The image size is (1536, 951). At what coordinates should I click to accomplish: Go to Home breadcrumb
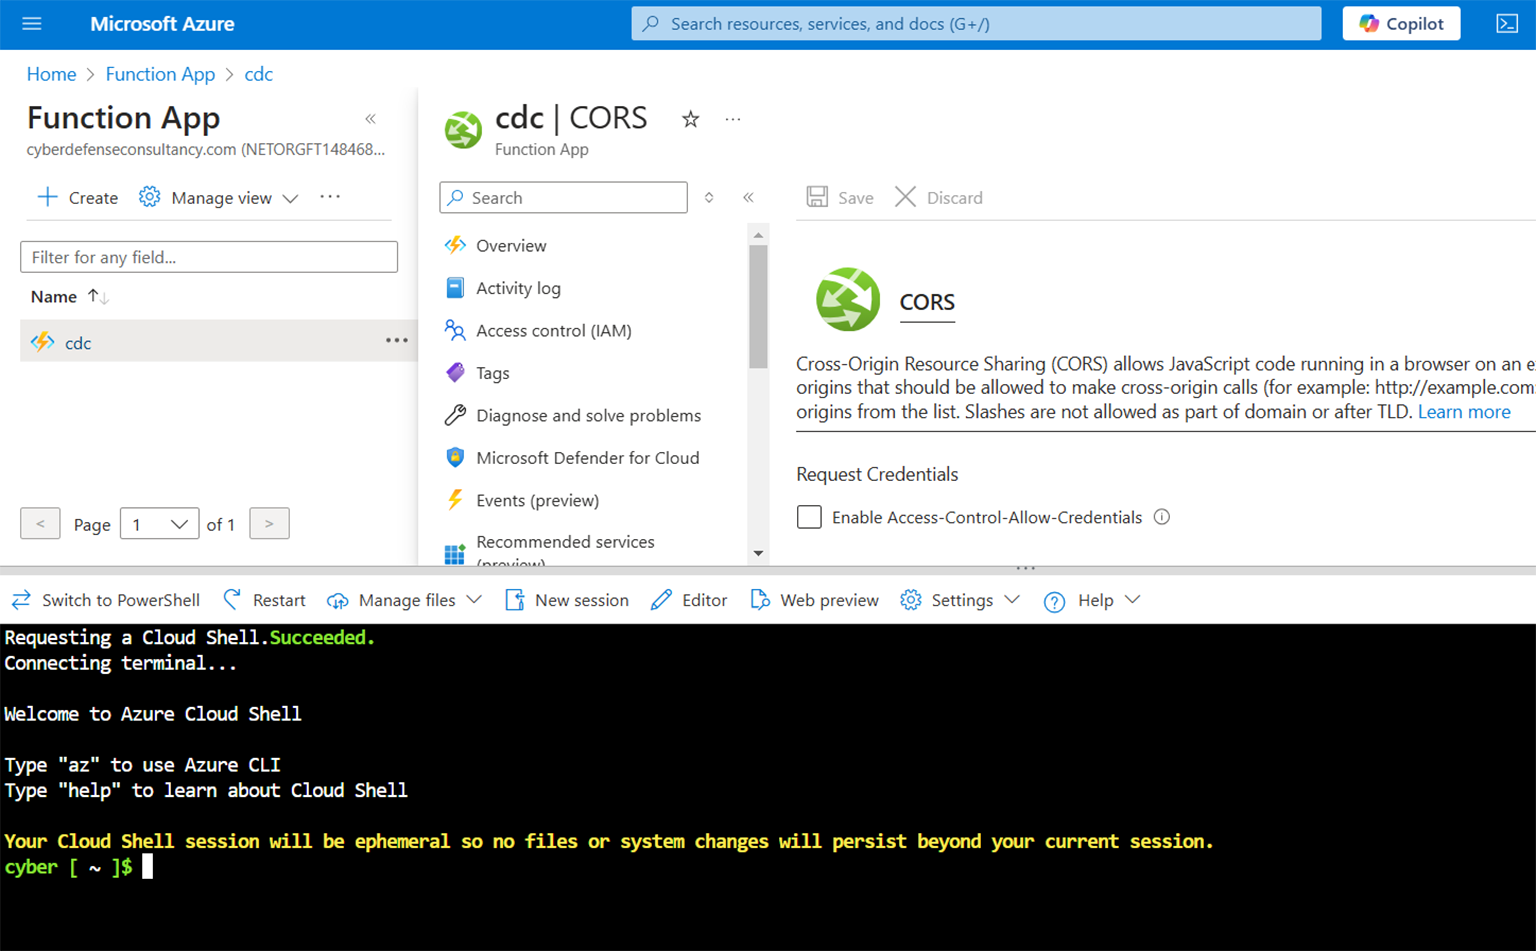[x=51, y=74]
